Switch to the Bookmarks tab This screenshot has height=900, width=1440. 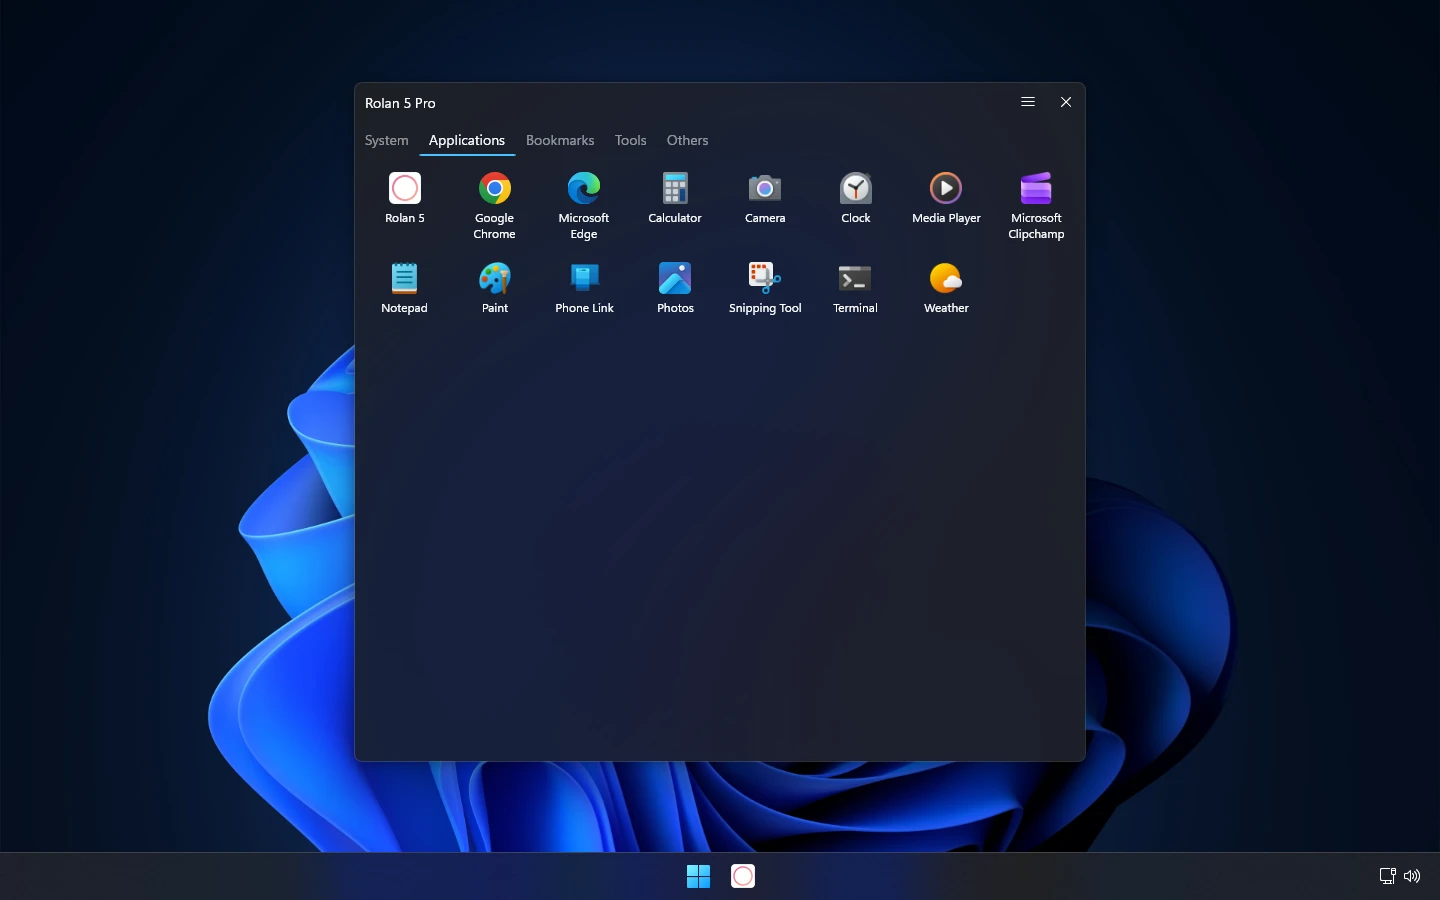[560, 140]
